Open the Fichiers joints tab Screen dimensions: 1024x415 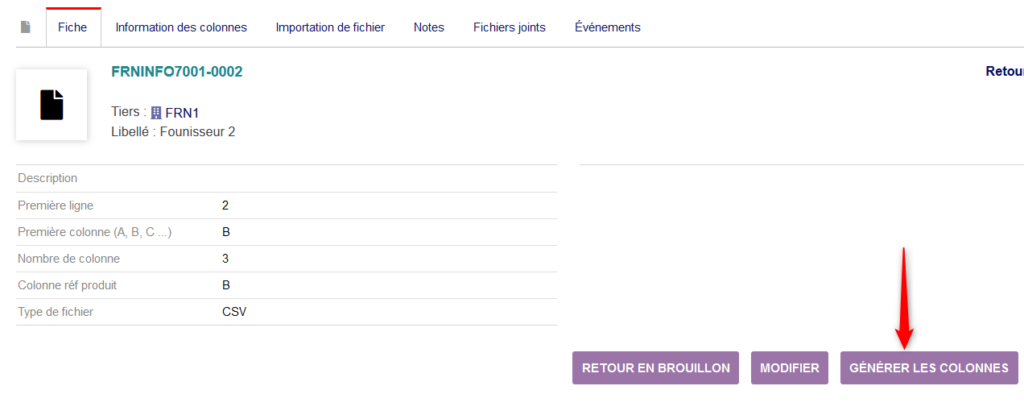click(x=509, y=27)
